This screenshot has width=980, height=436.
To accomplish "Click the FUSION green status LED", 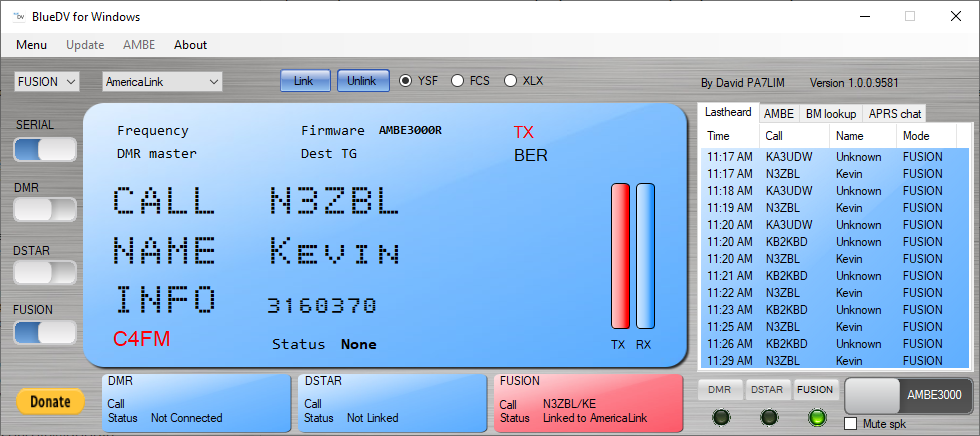I will coord(816,417).
